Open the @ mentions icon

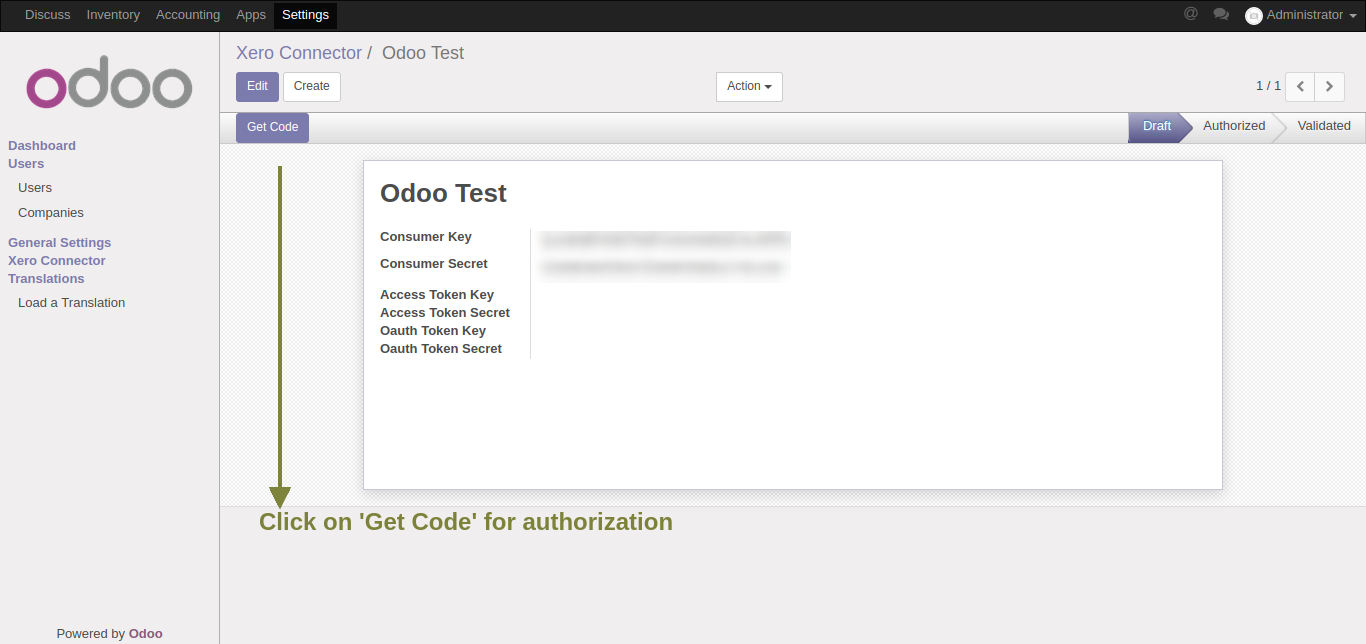coord(1190,14)
